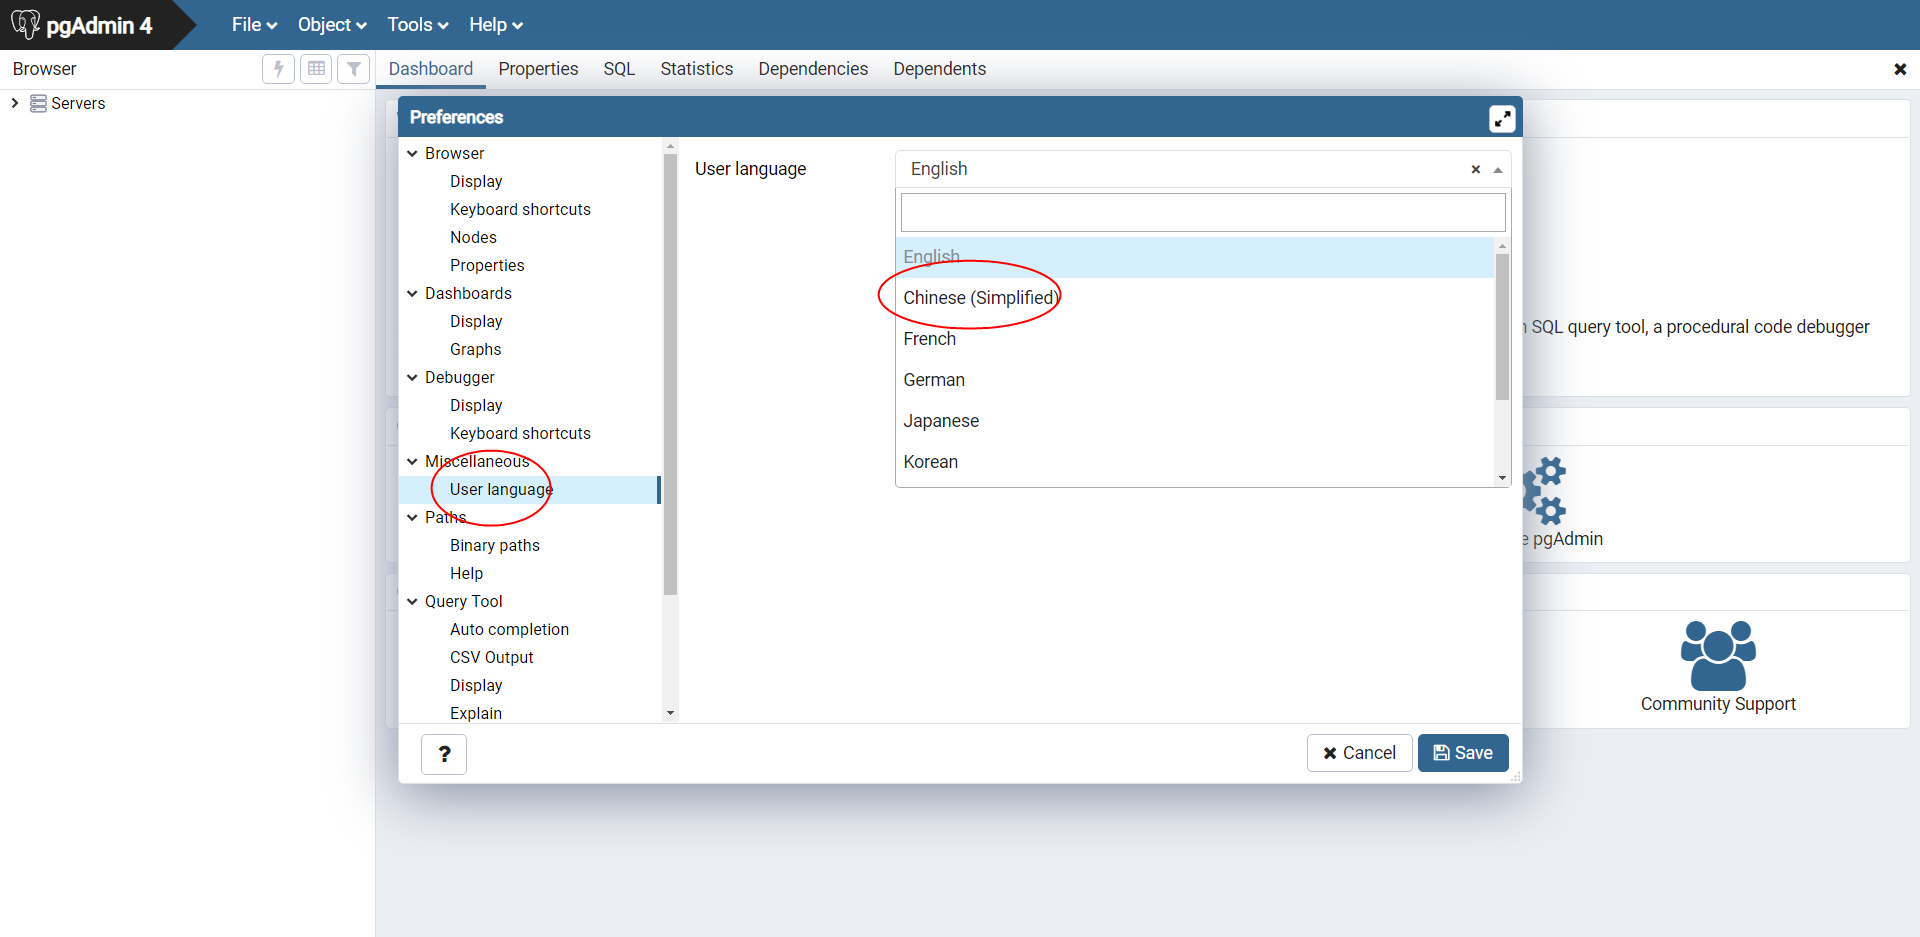This screenshot has height=937, width=1920.
Task: Select Korean language option
Action: click(1194, 462)
